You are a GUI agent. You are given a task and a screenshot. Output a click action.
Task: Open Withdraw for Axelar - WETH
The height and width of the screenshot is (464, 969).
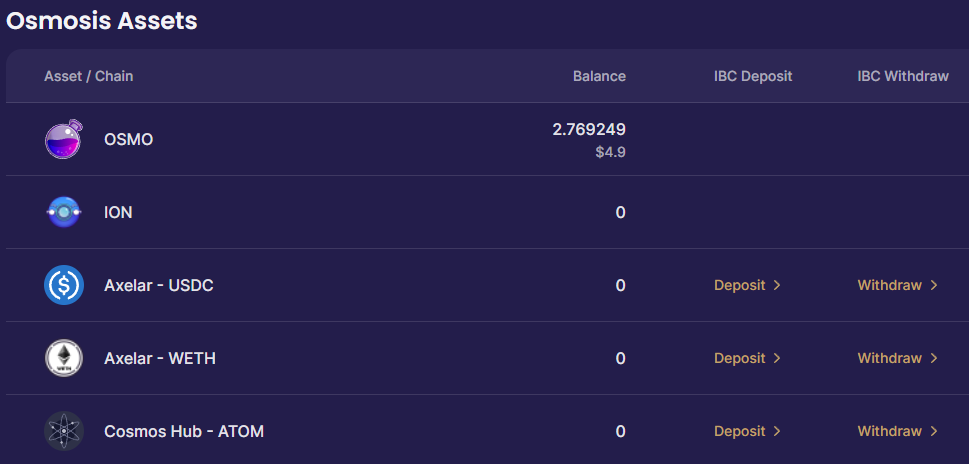(x=897, y=358)
